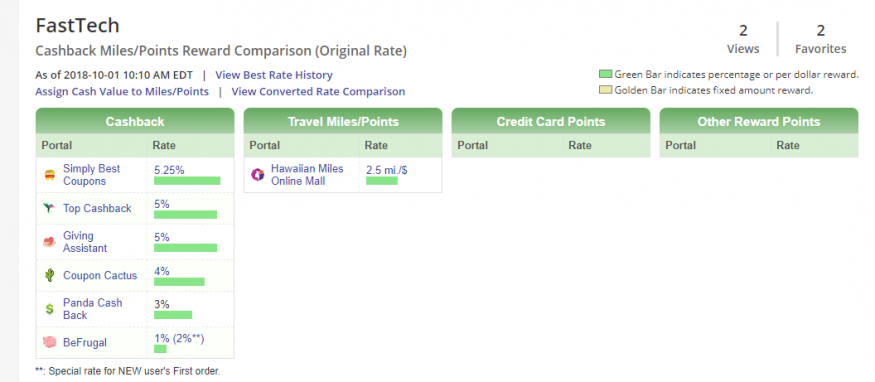Open Assign Cash Value to Miles/Points link
Screen dimensions: 875x382
(122, 91)
